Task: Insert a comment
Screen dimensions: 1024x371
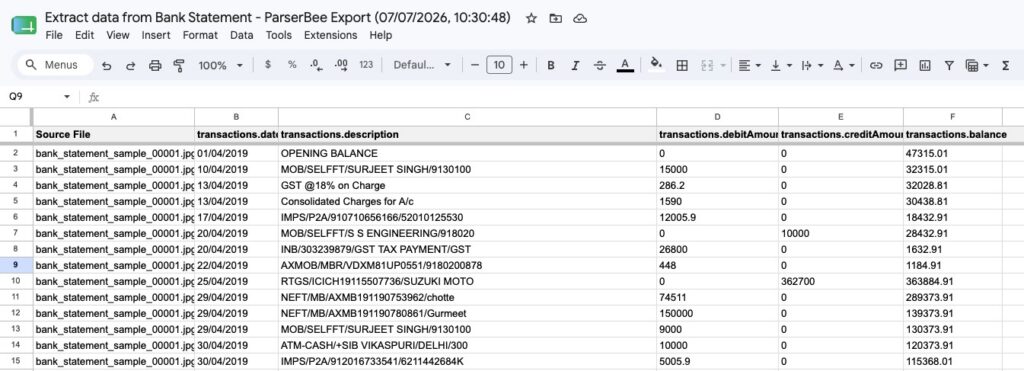Action: tap(901, 65)
